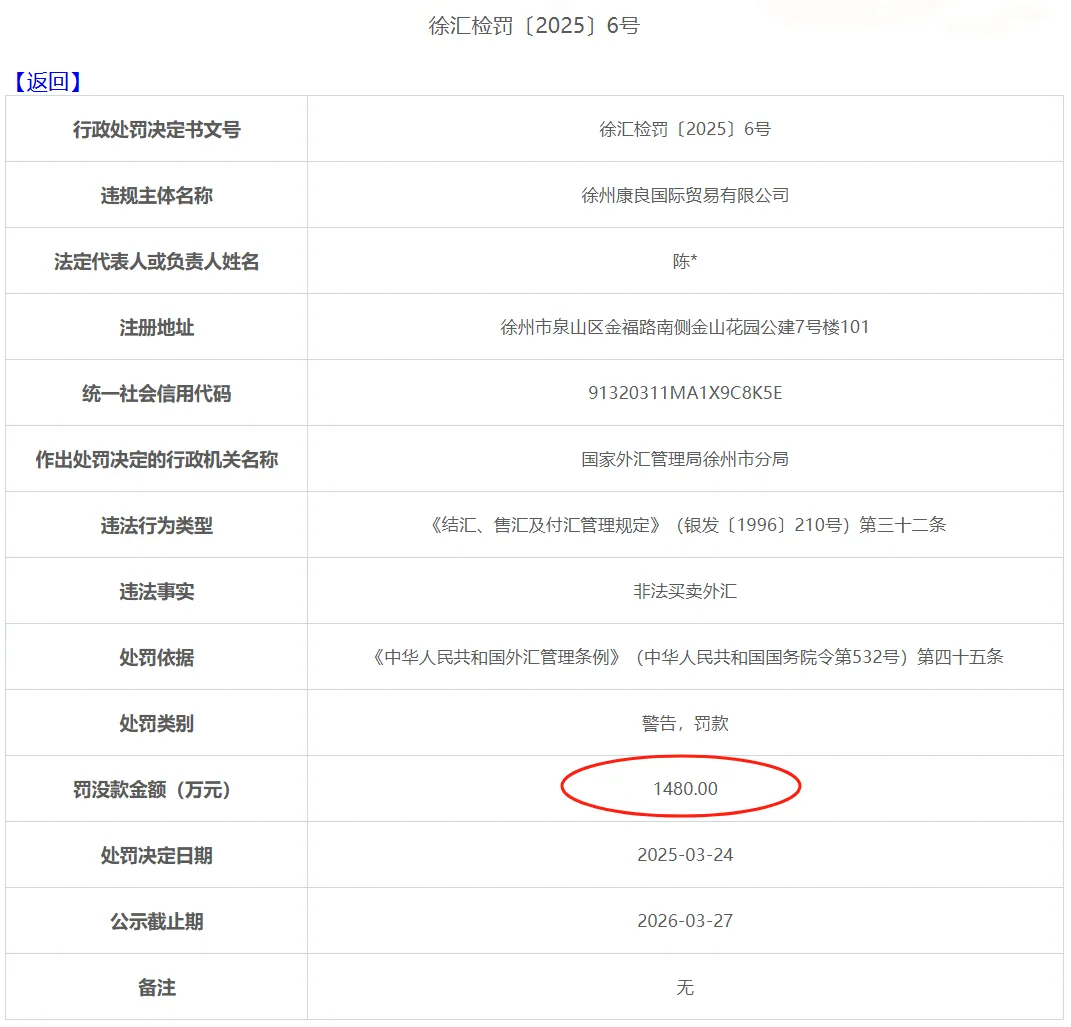The image size is (1071, 1027).
Task: Click the 处罚依据 regulation text cell
Action: tap(685, 657)
